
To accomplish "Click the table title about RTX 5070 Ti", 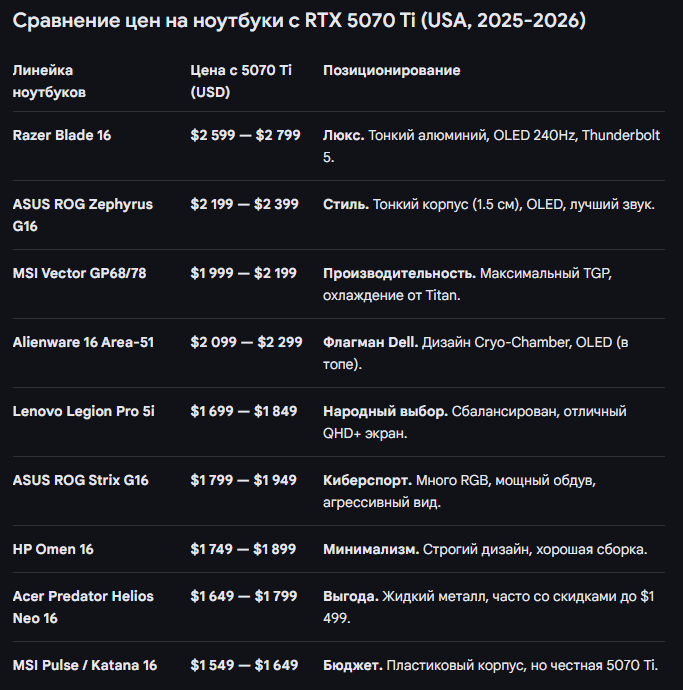I will [x=299, y=21].
